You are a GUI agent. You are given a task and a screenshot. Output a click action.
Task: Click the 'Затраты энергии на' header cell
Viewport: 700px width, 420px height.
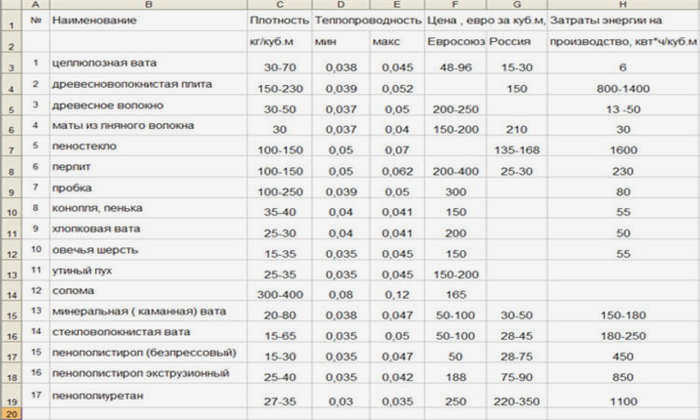[x=623, y=21]
